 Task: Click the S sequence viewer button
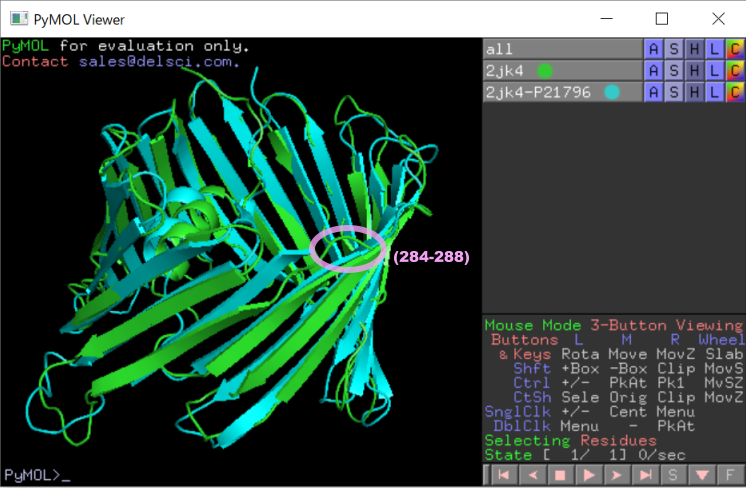(673, 475)
